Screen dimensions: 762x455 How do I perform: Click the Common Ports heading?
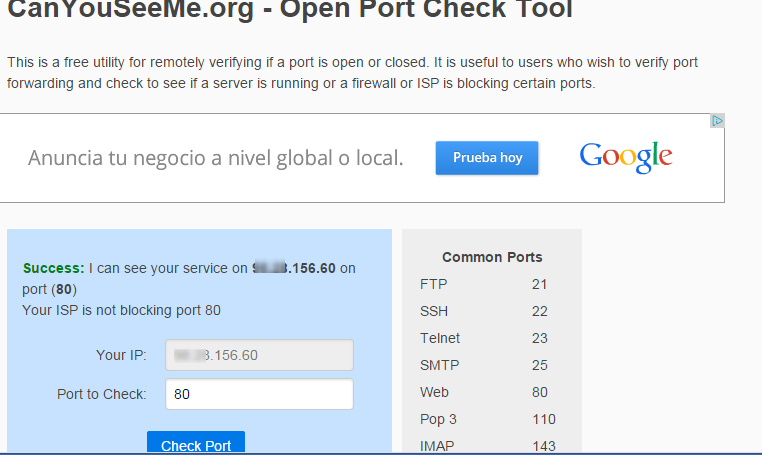pyautogui.click(x=492, y=257)
